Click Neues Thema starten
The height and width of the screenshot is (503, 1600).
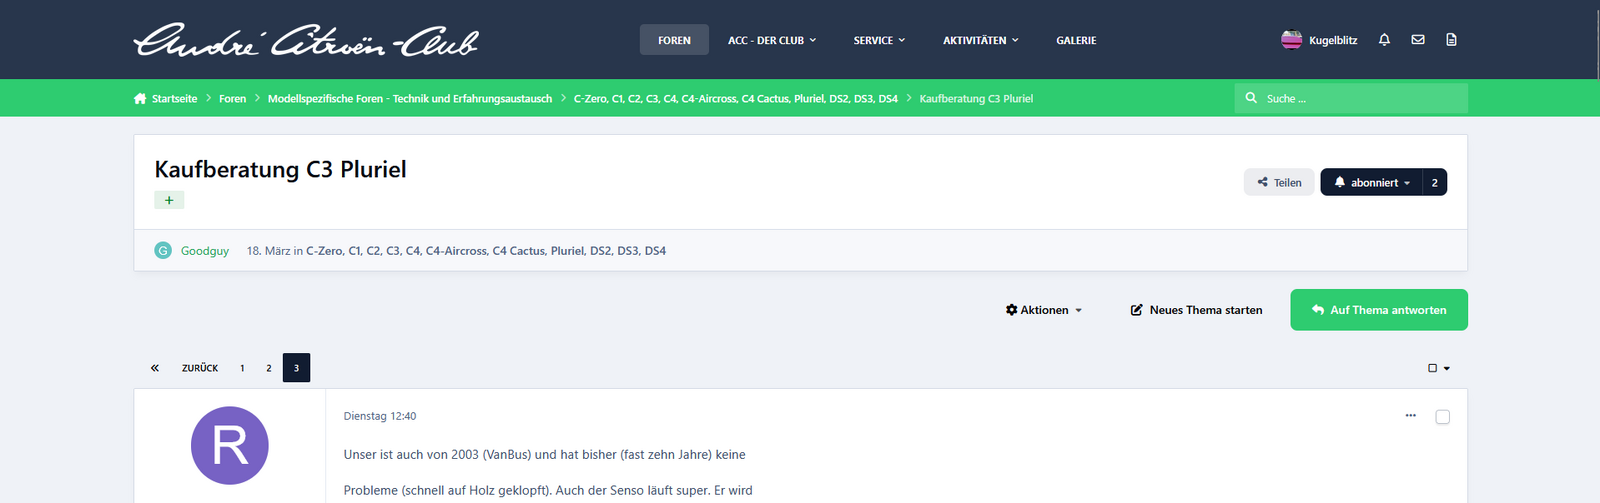coord(1196,310)
